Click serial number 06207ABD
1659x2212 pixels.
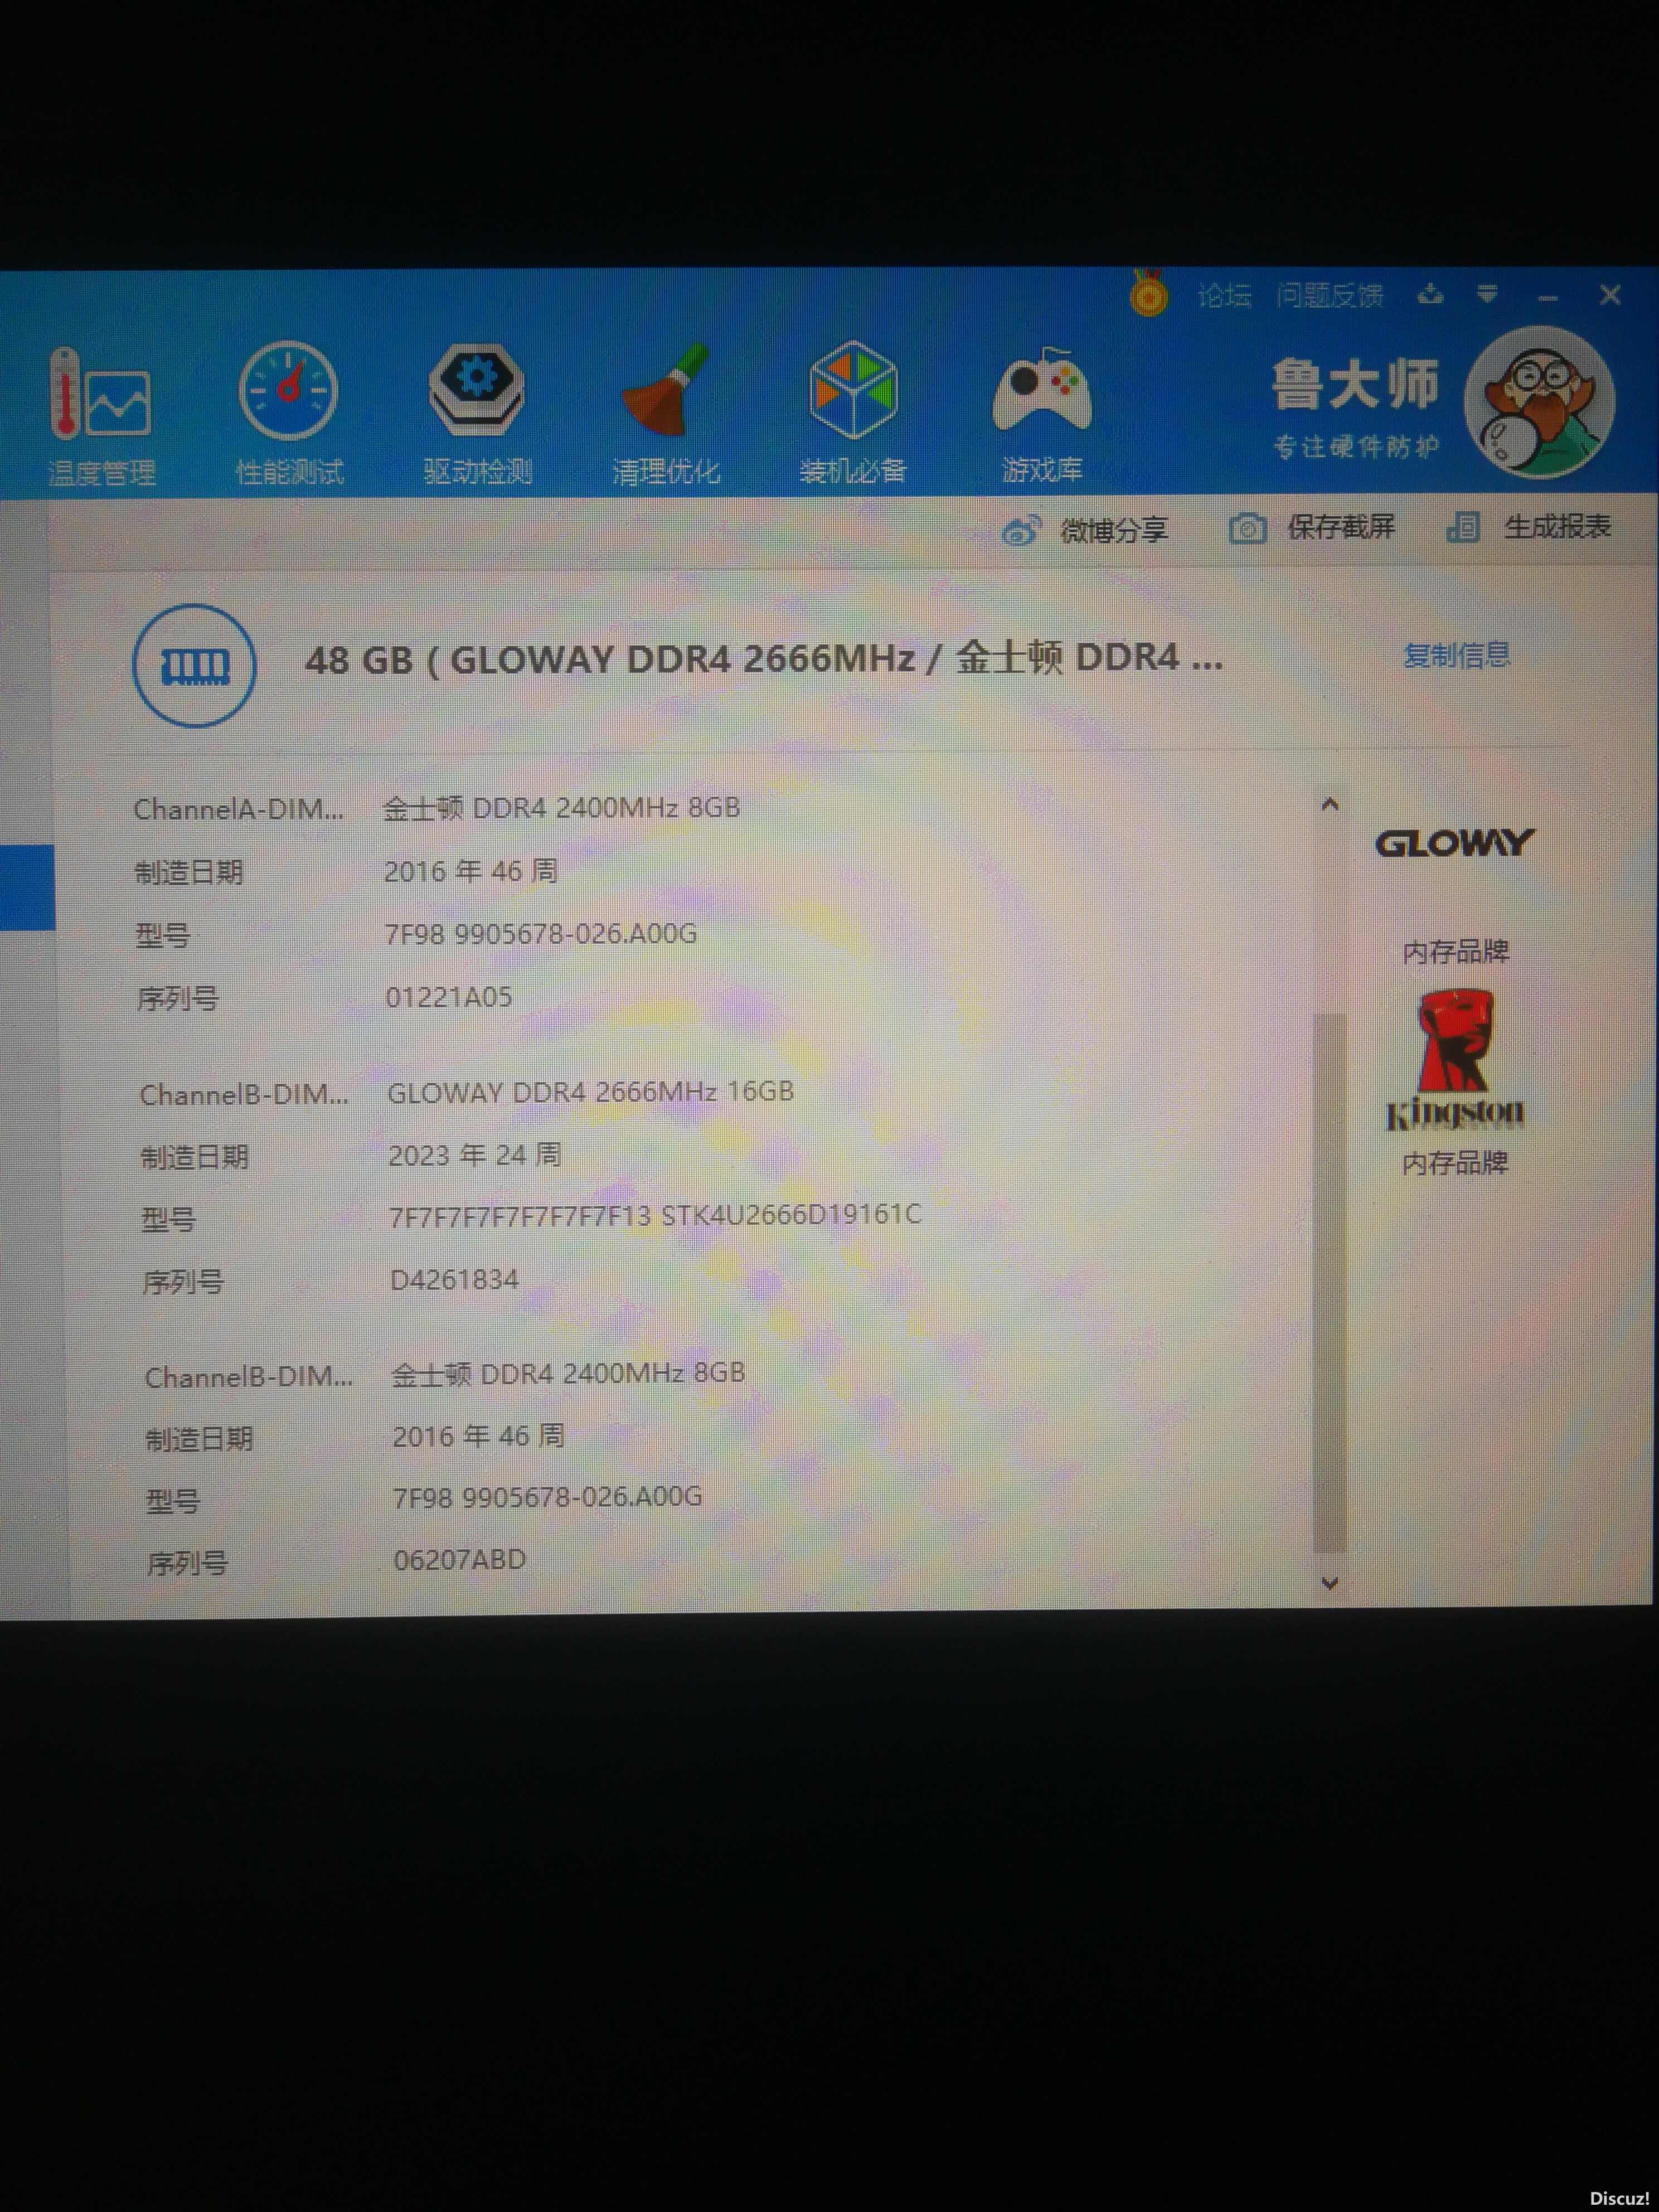coord(459,1560)
